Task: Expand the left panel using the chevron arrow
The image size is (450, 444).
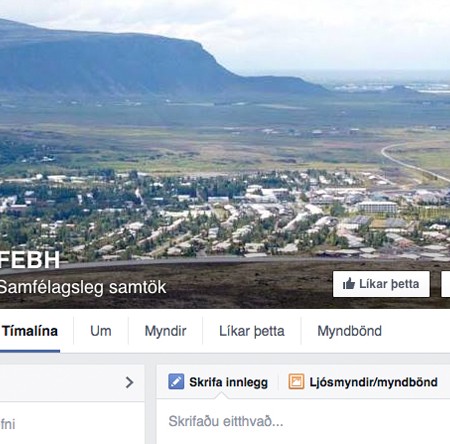Action: pos(129,382)
